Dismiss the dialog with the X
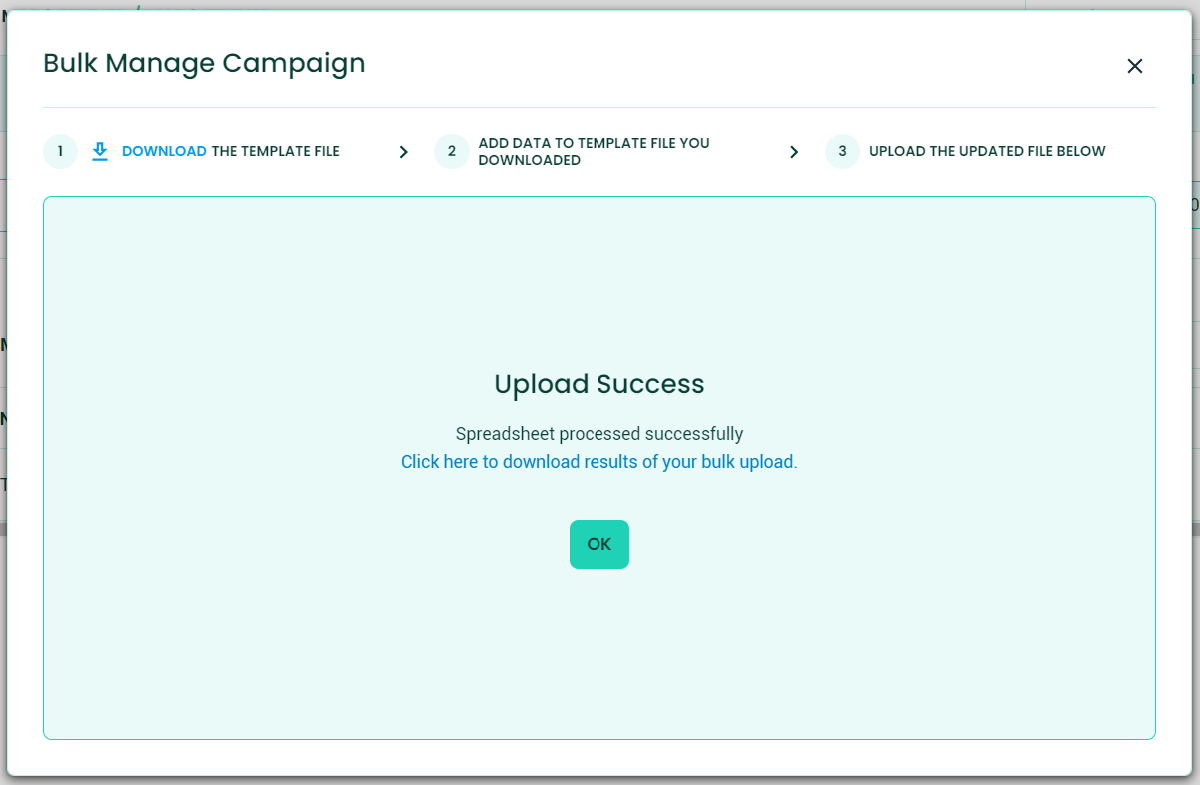The height and width of the screenshot is (785, 1200). pyautogui.click(x=1135, y=66)
